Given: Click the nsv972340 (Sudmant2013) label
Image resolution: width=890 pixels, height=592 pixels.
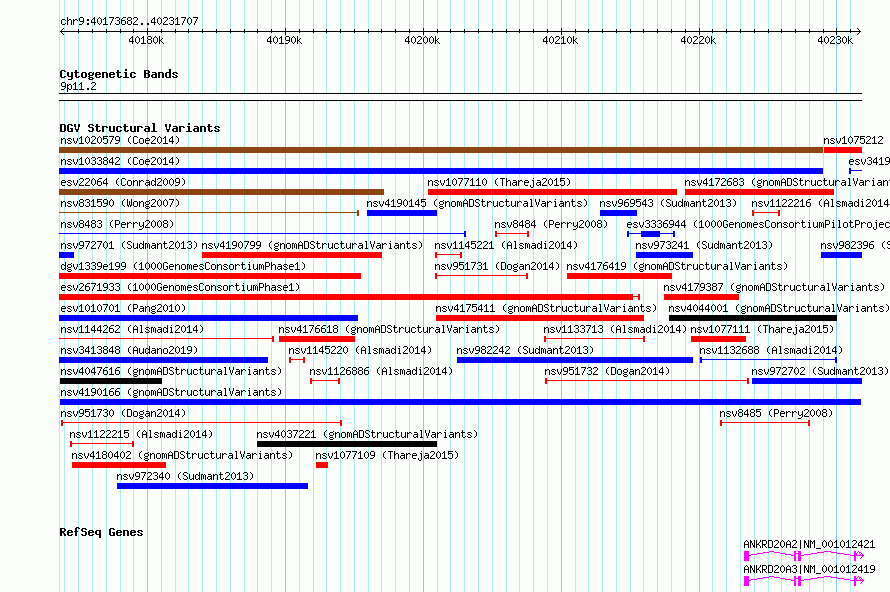Looking at the screenshot, I should (x=185, y=476).
